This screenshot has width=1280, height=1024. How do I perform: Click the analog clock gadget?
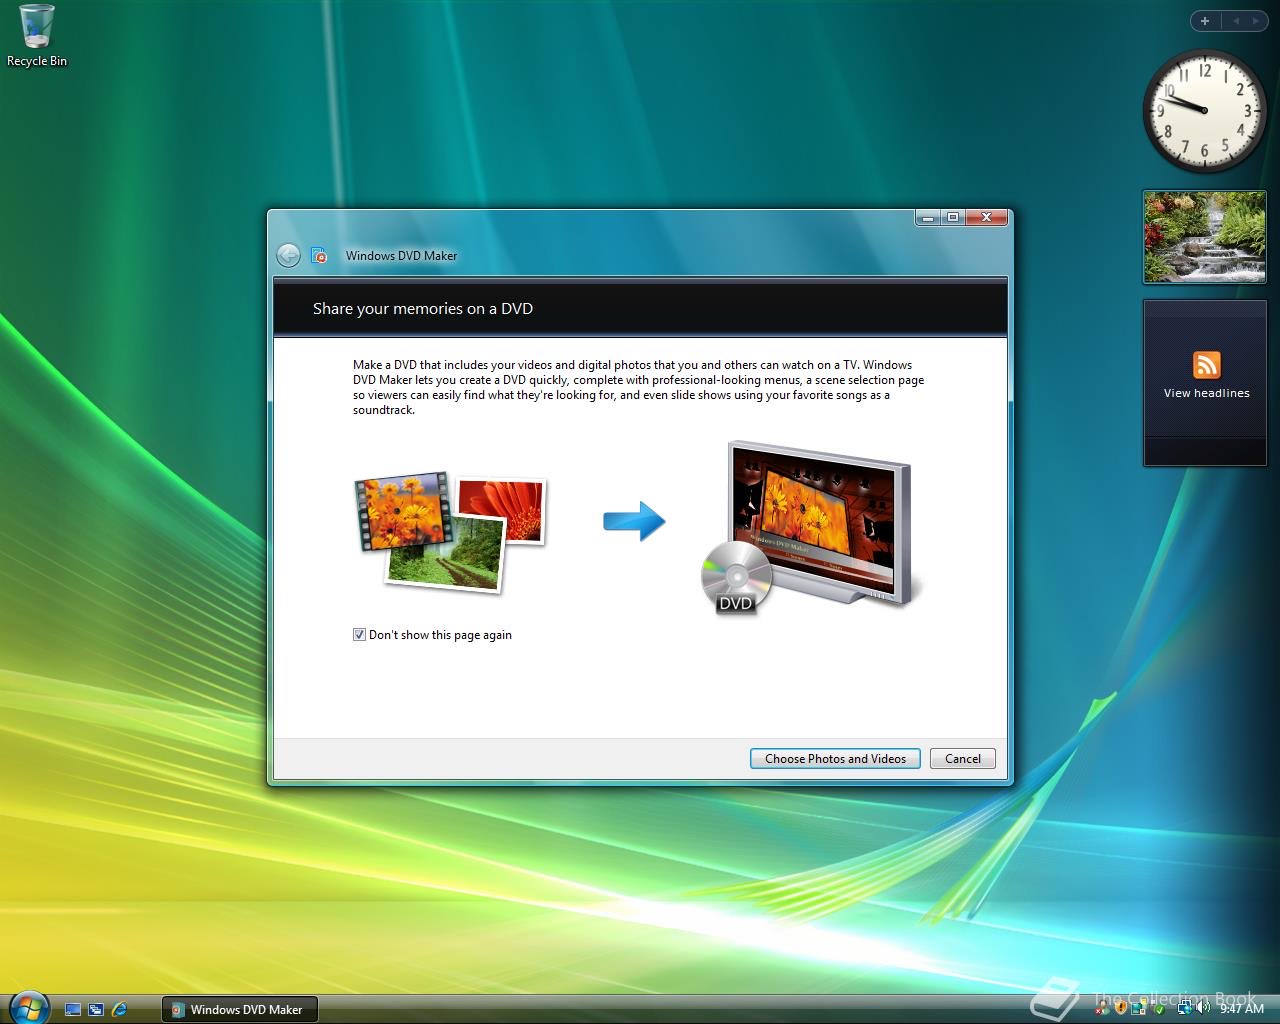pos(1205,110)
